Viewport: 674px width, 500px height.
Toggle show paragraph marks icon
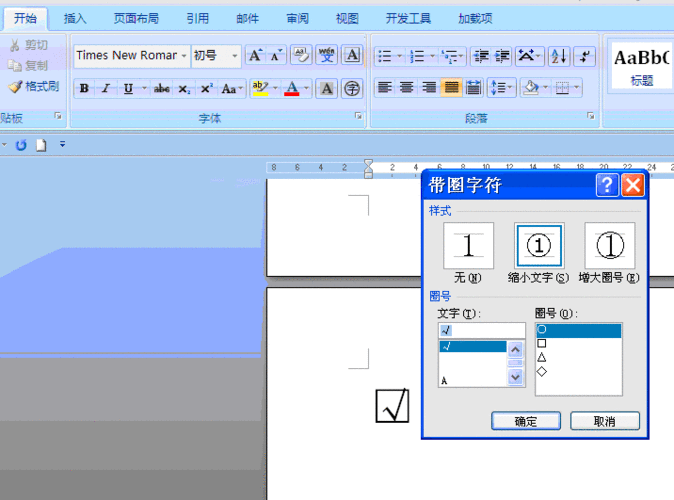(x=585, y=56)
